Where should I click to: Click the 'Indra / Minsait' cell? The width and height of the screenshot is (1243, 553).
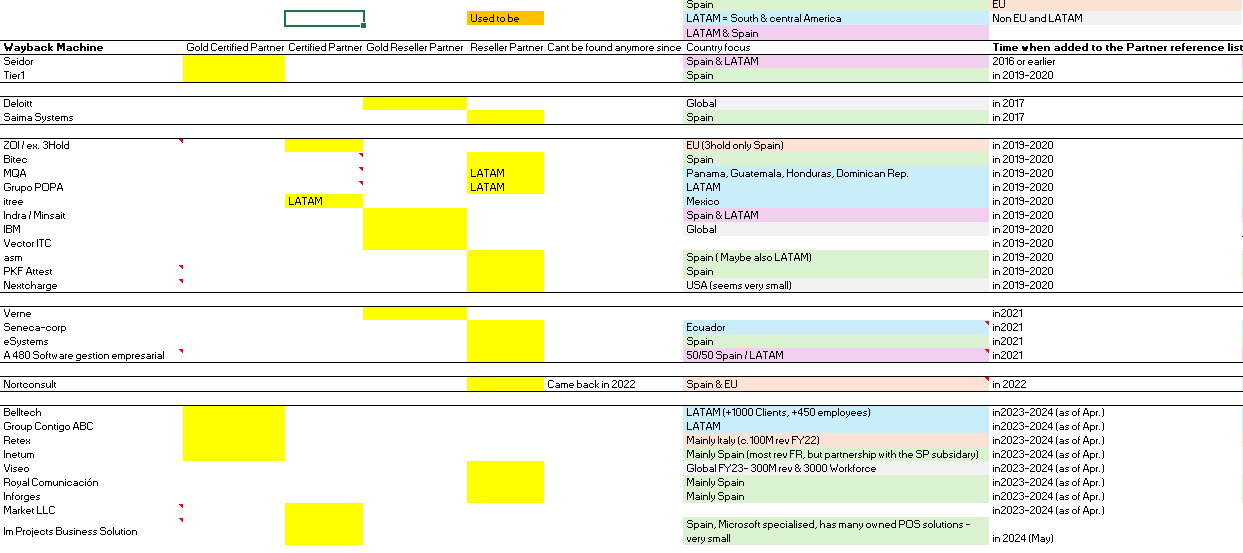(x=92, y=215)
